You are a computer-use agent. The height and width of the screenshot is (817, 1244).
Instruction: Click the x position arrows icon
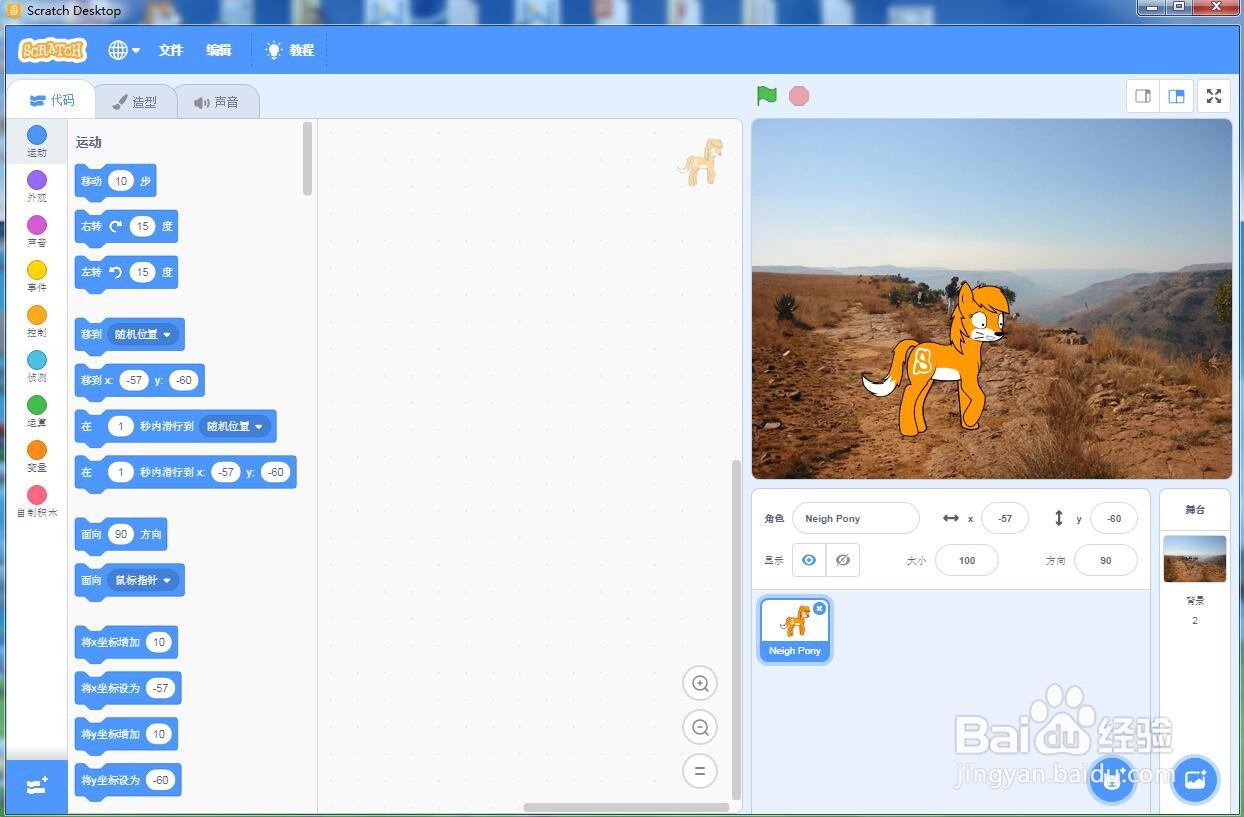tap(951, 518)
